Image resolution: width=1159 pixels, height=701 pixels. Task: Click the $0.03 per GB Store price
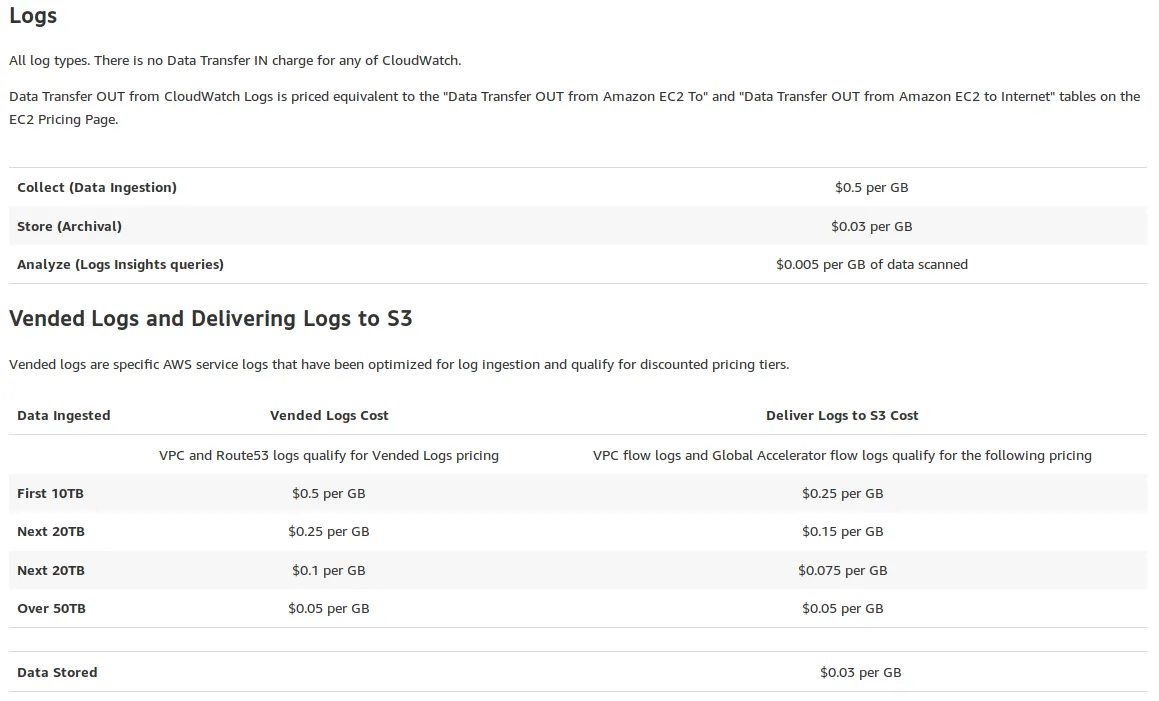point(871,226)
